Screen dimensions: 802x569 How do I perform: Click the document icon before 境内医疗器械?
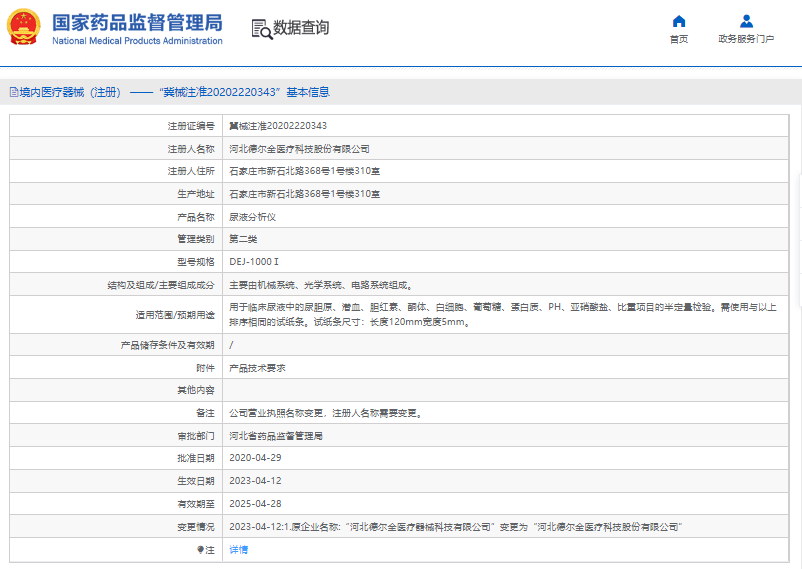pos(12,92)
